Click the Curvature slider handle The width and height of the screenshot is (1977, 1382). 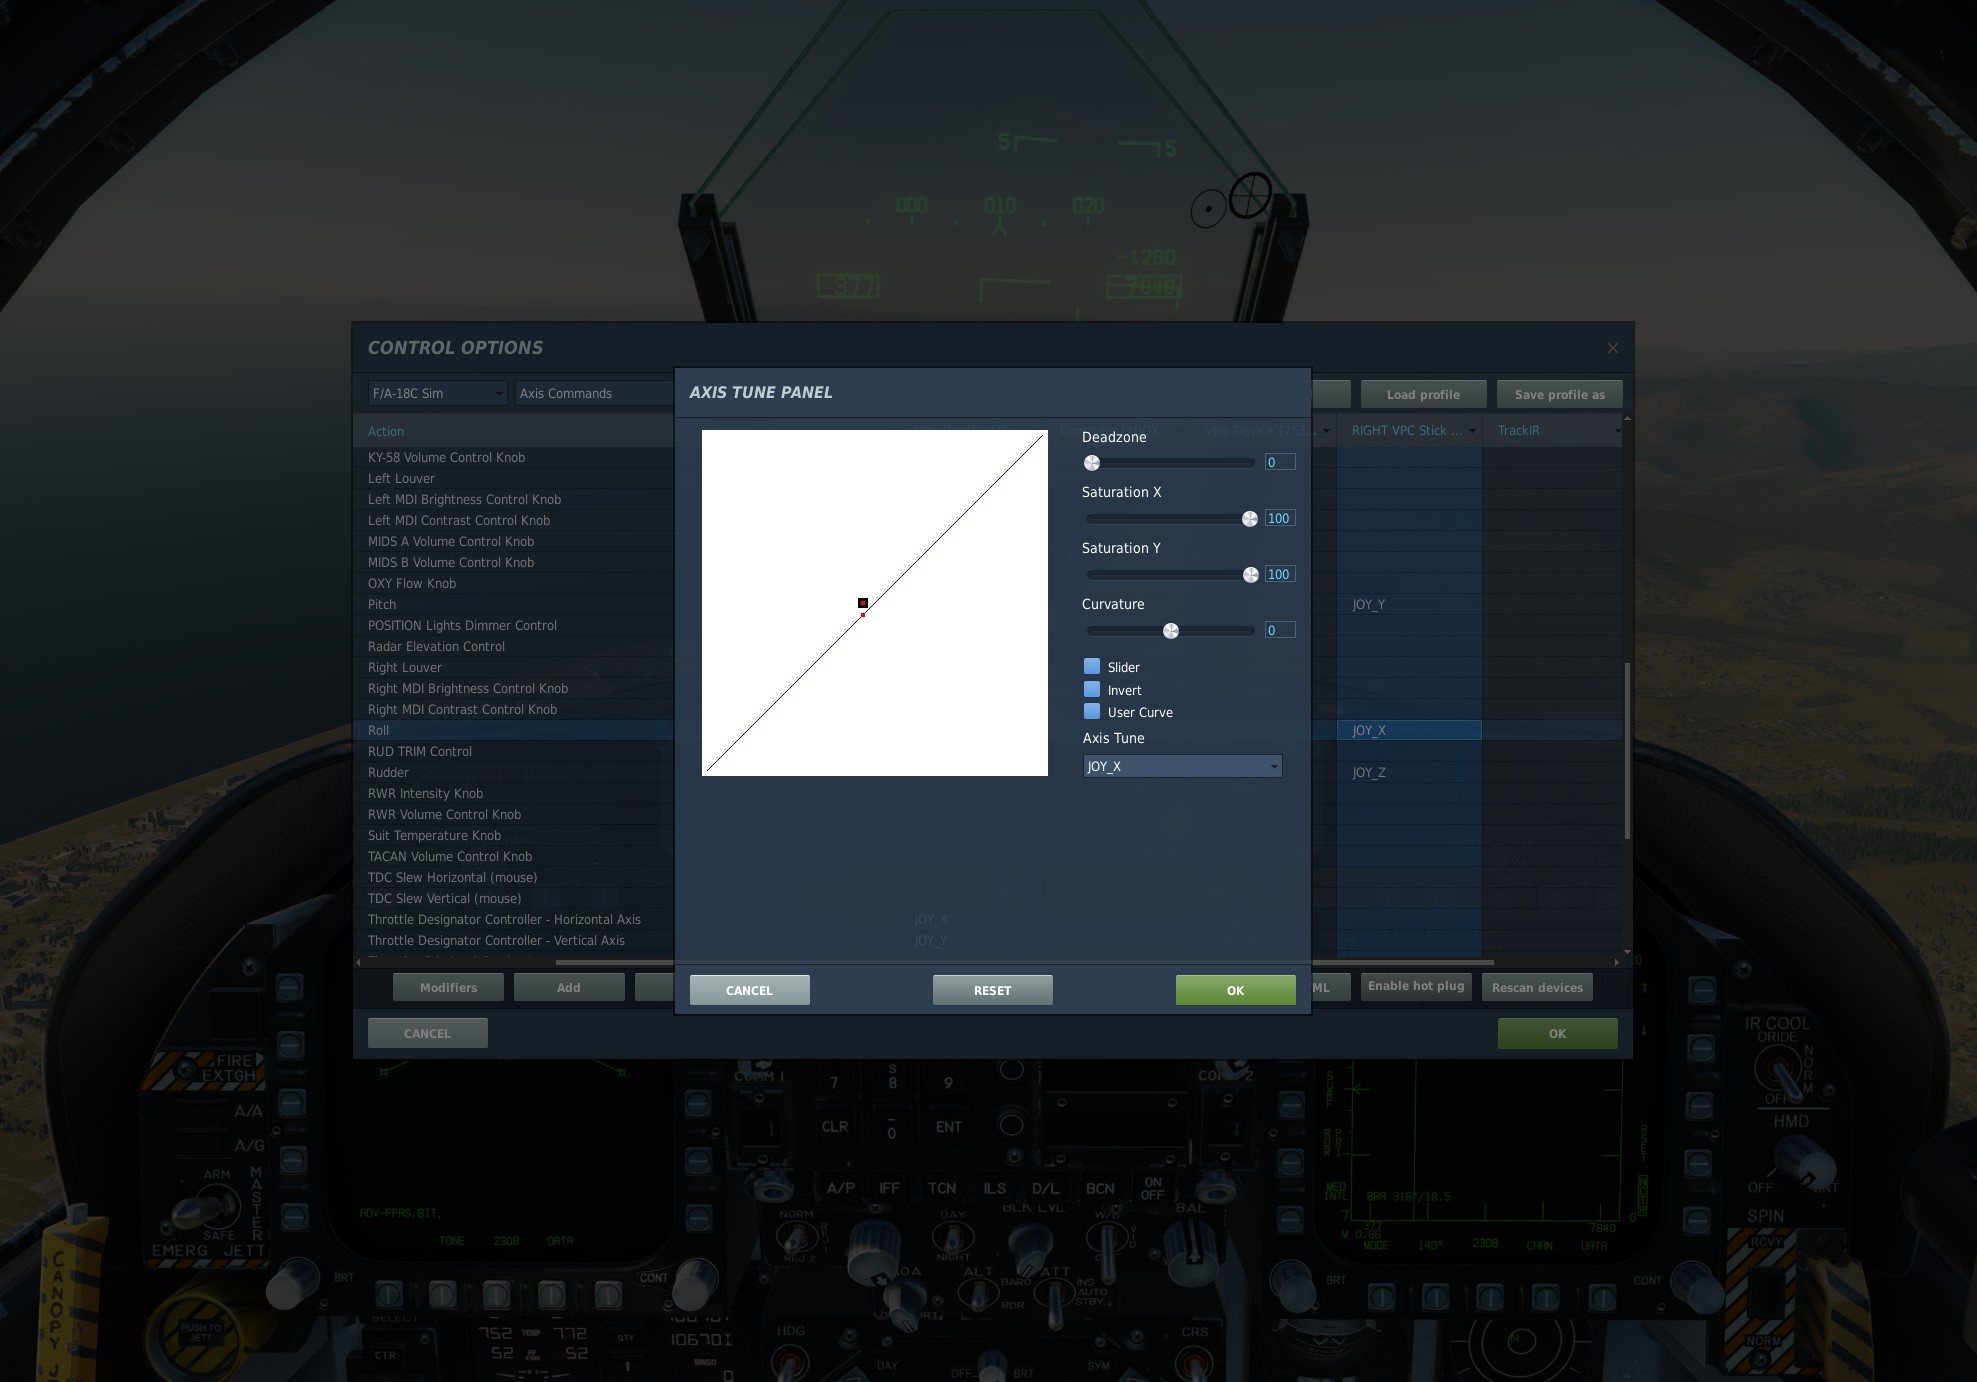1171,631
